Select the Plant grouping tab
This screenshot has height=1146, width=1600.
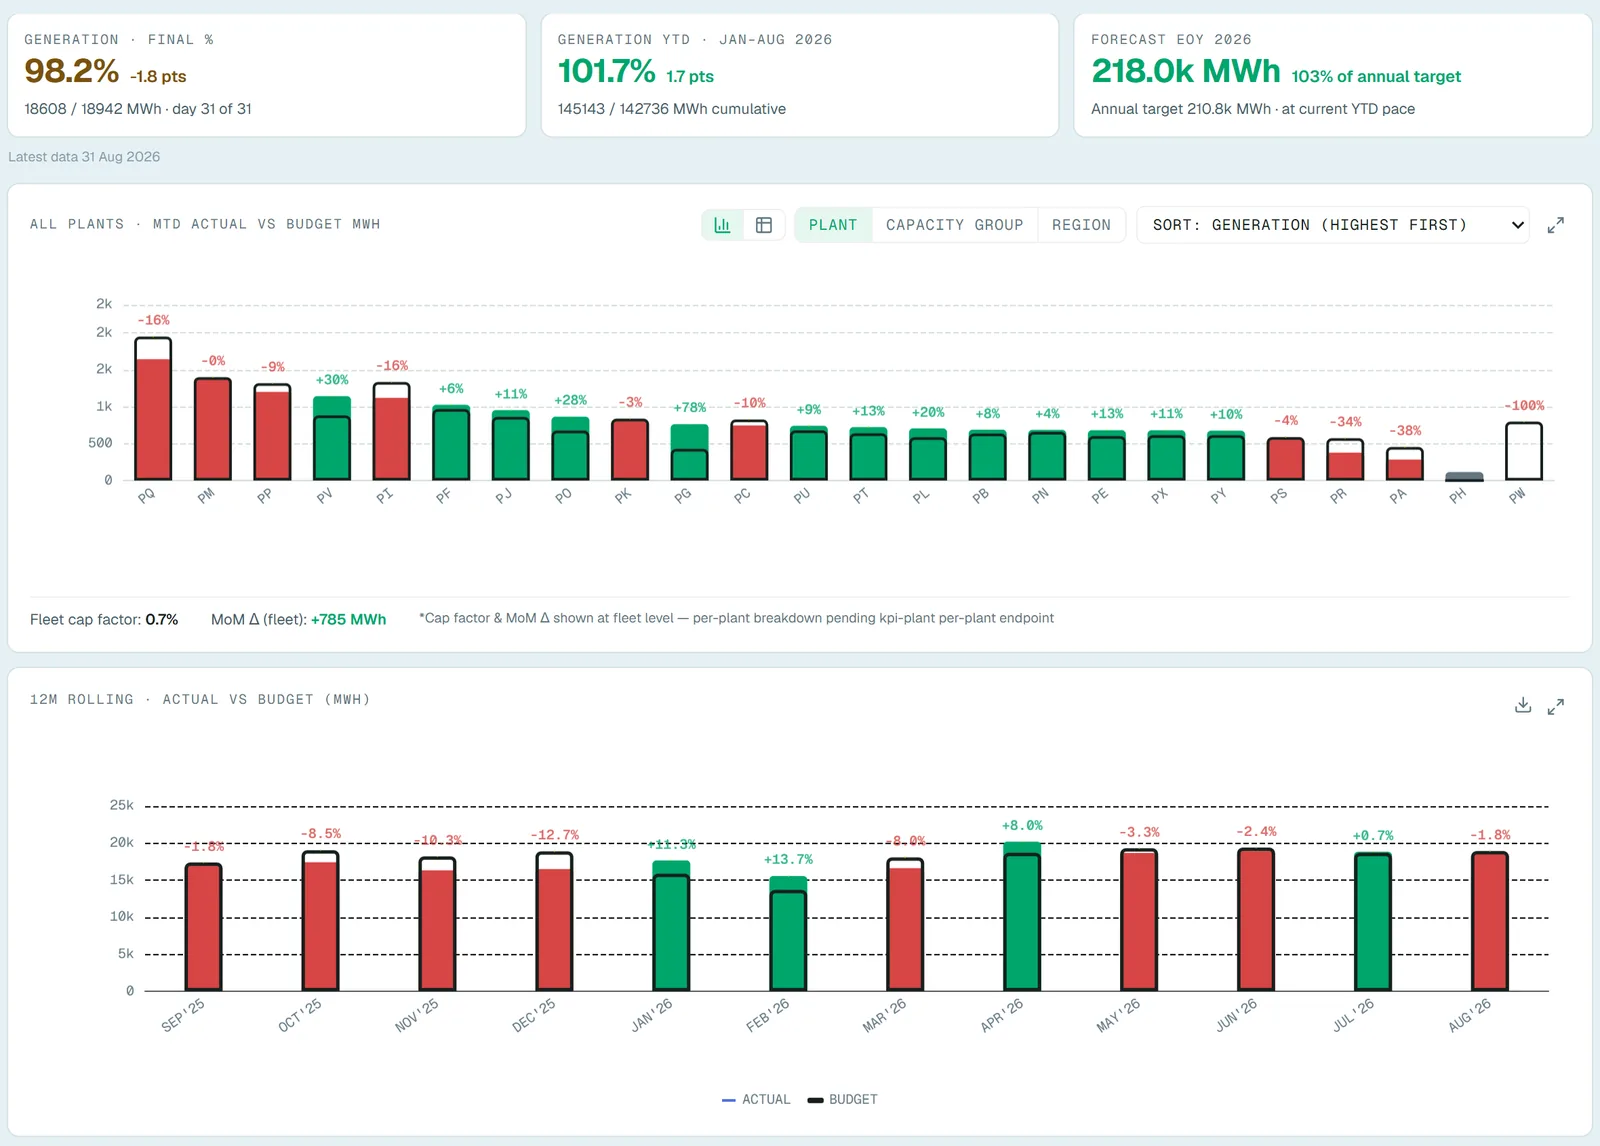tap(833, 225)
